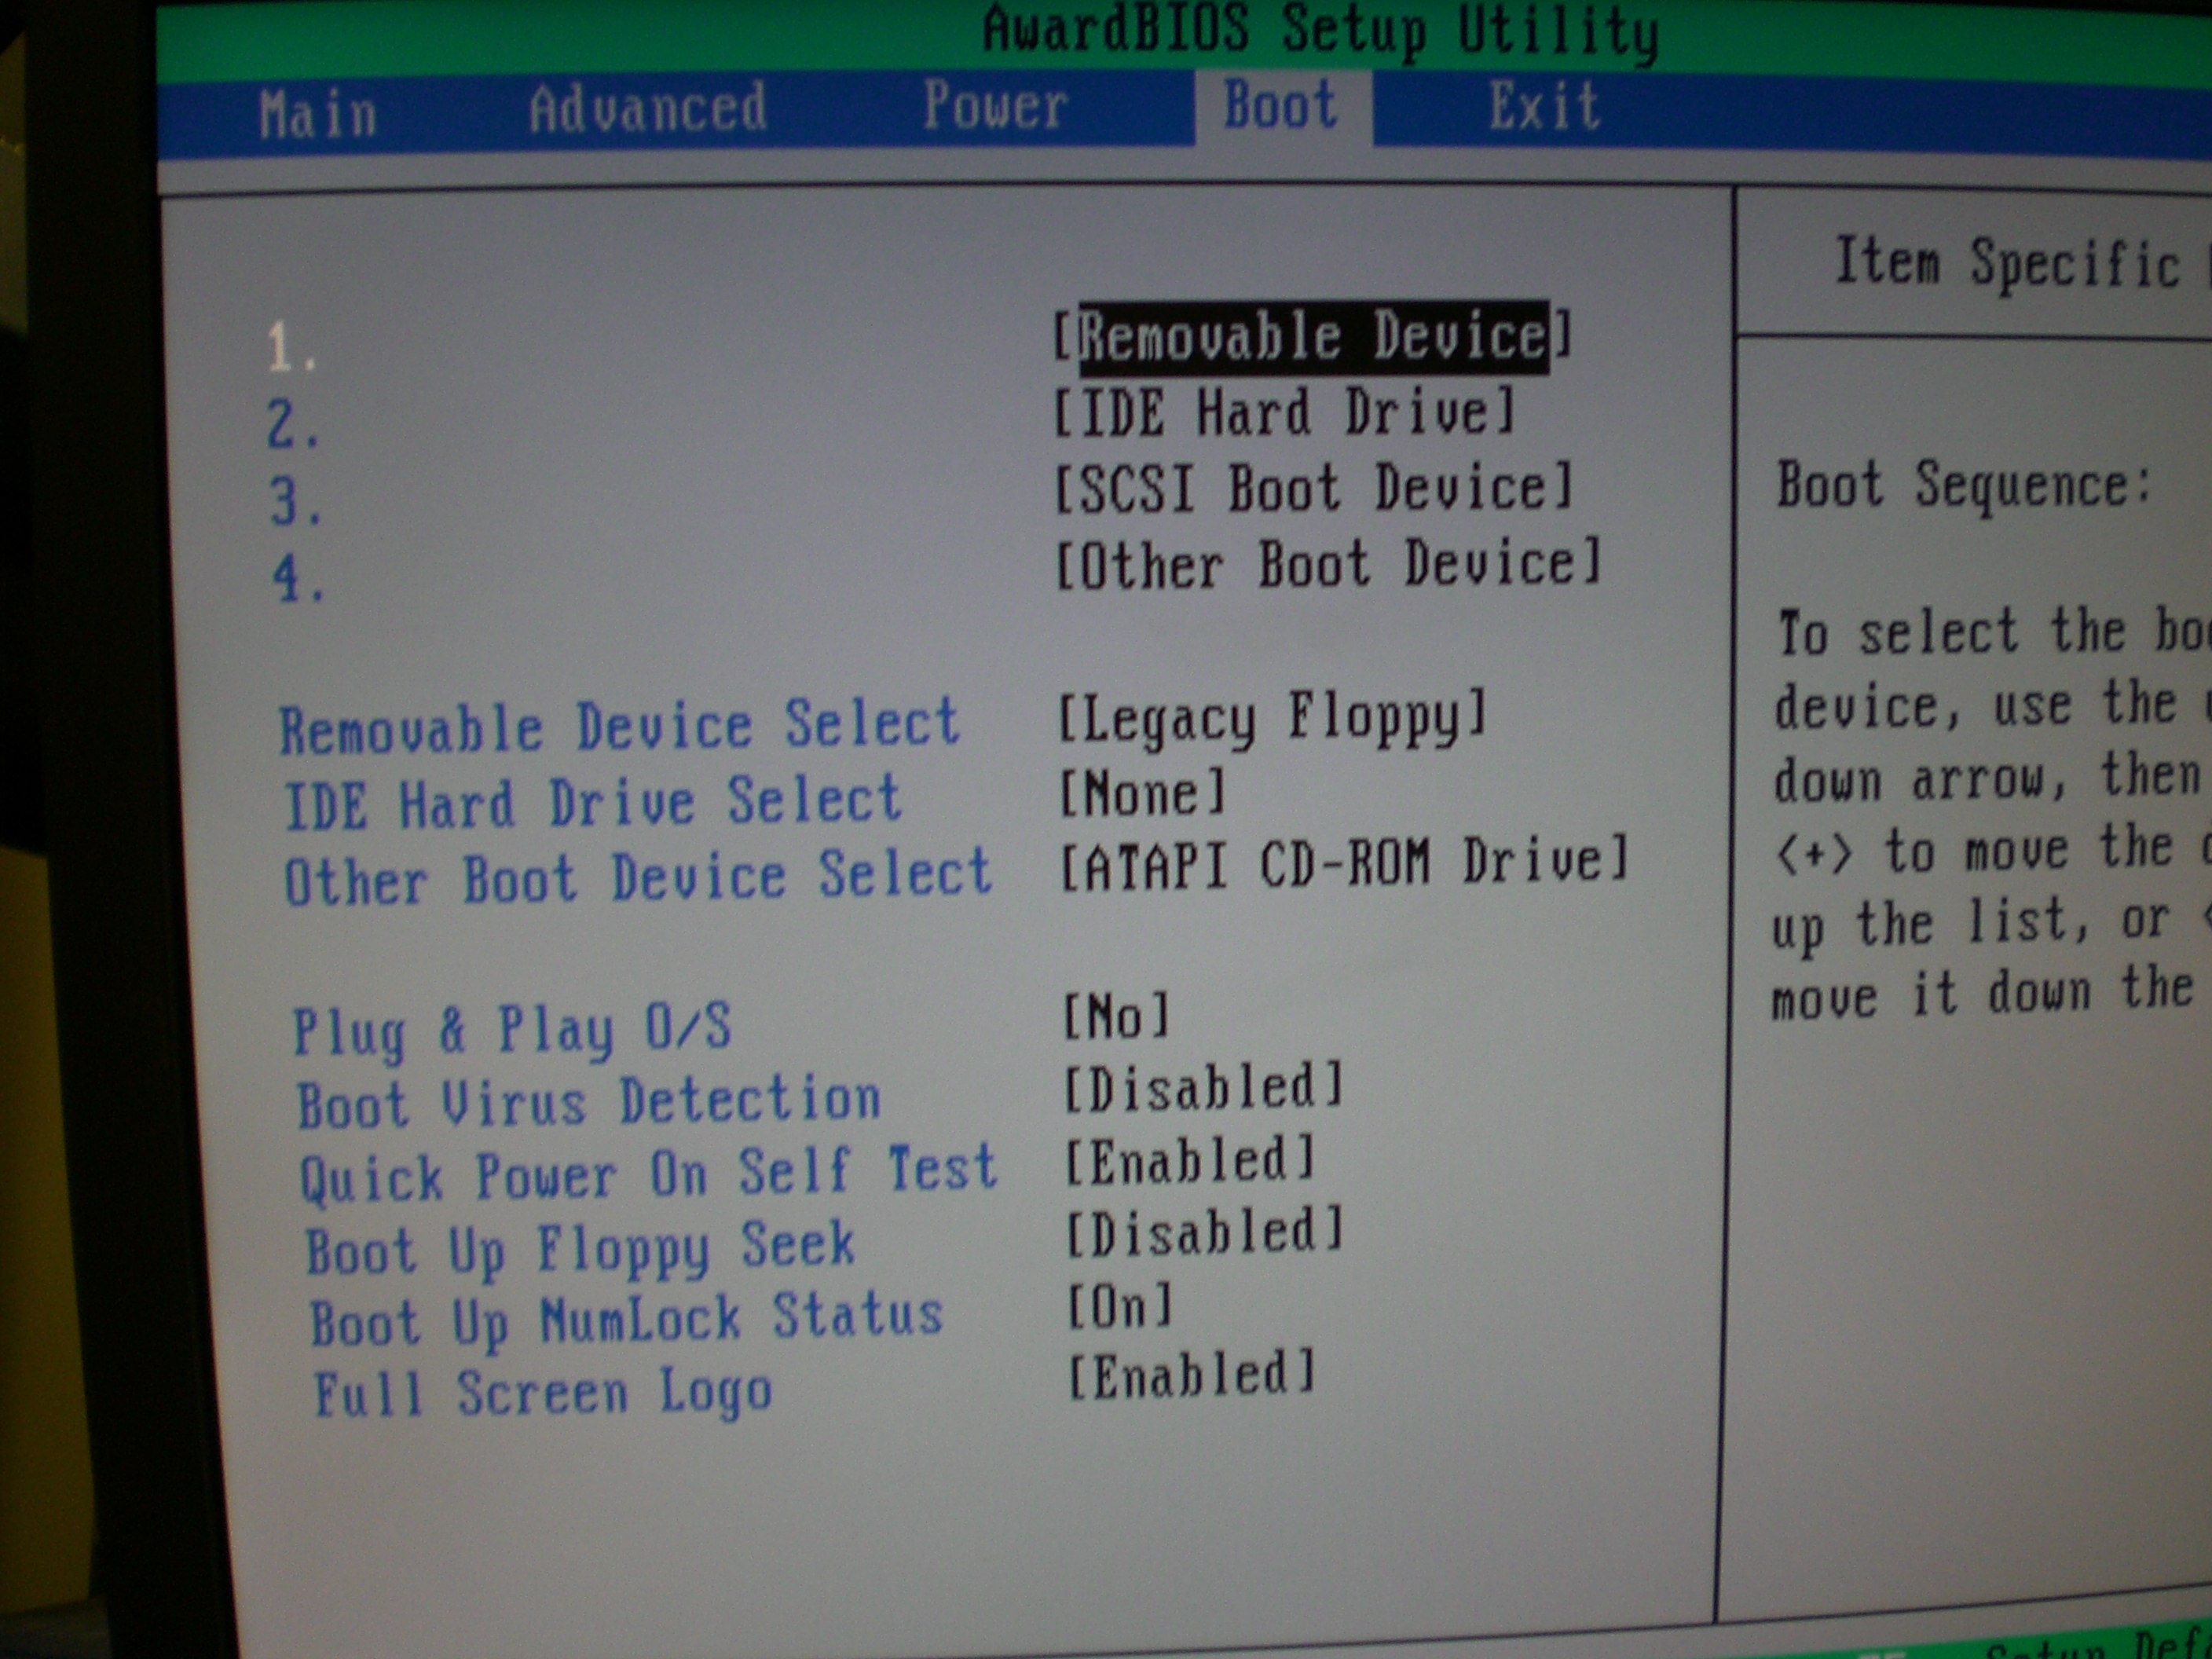This screenshot has width=2212, height=1659.
Task: Click the Boot Up NumLock Status label
Action: pos(627,1321)
